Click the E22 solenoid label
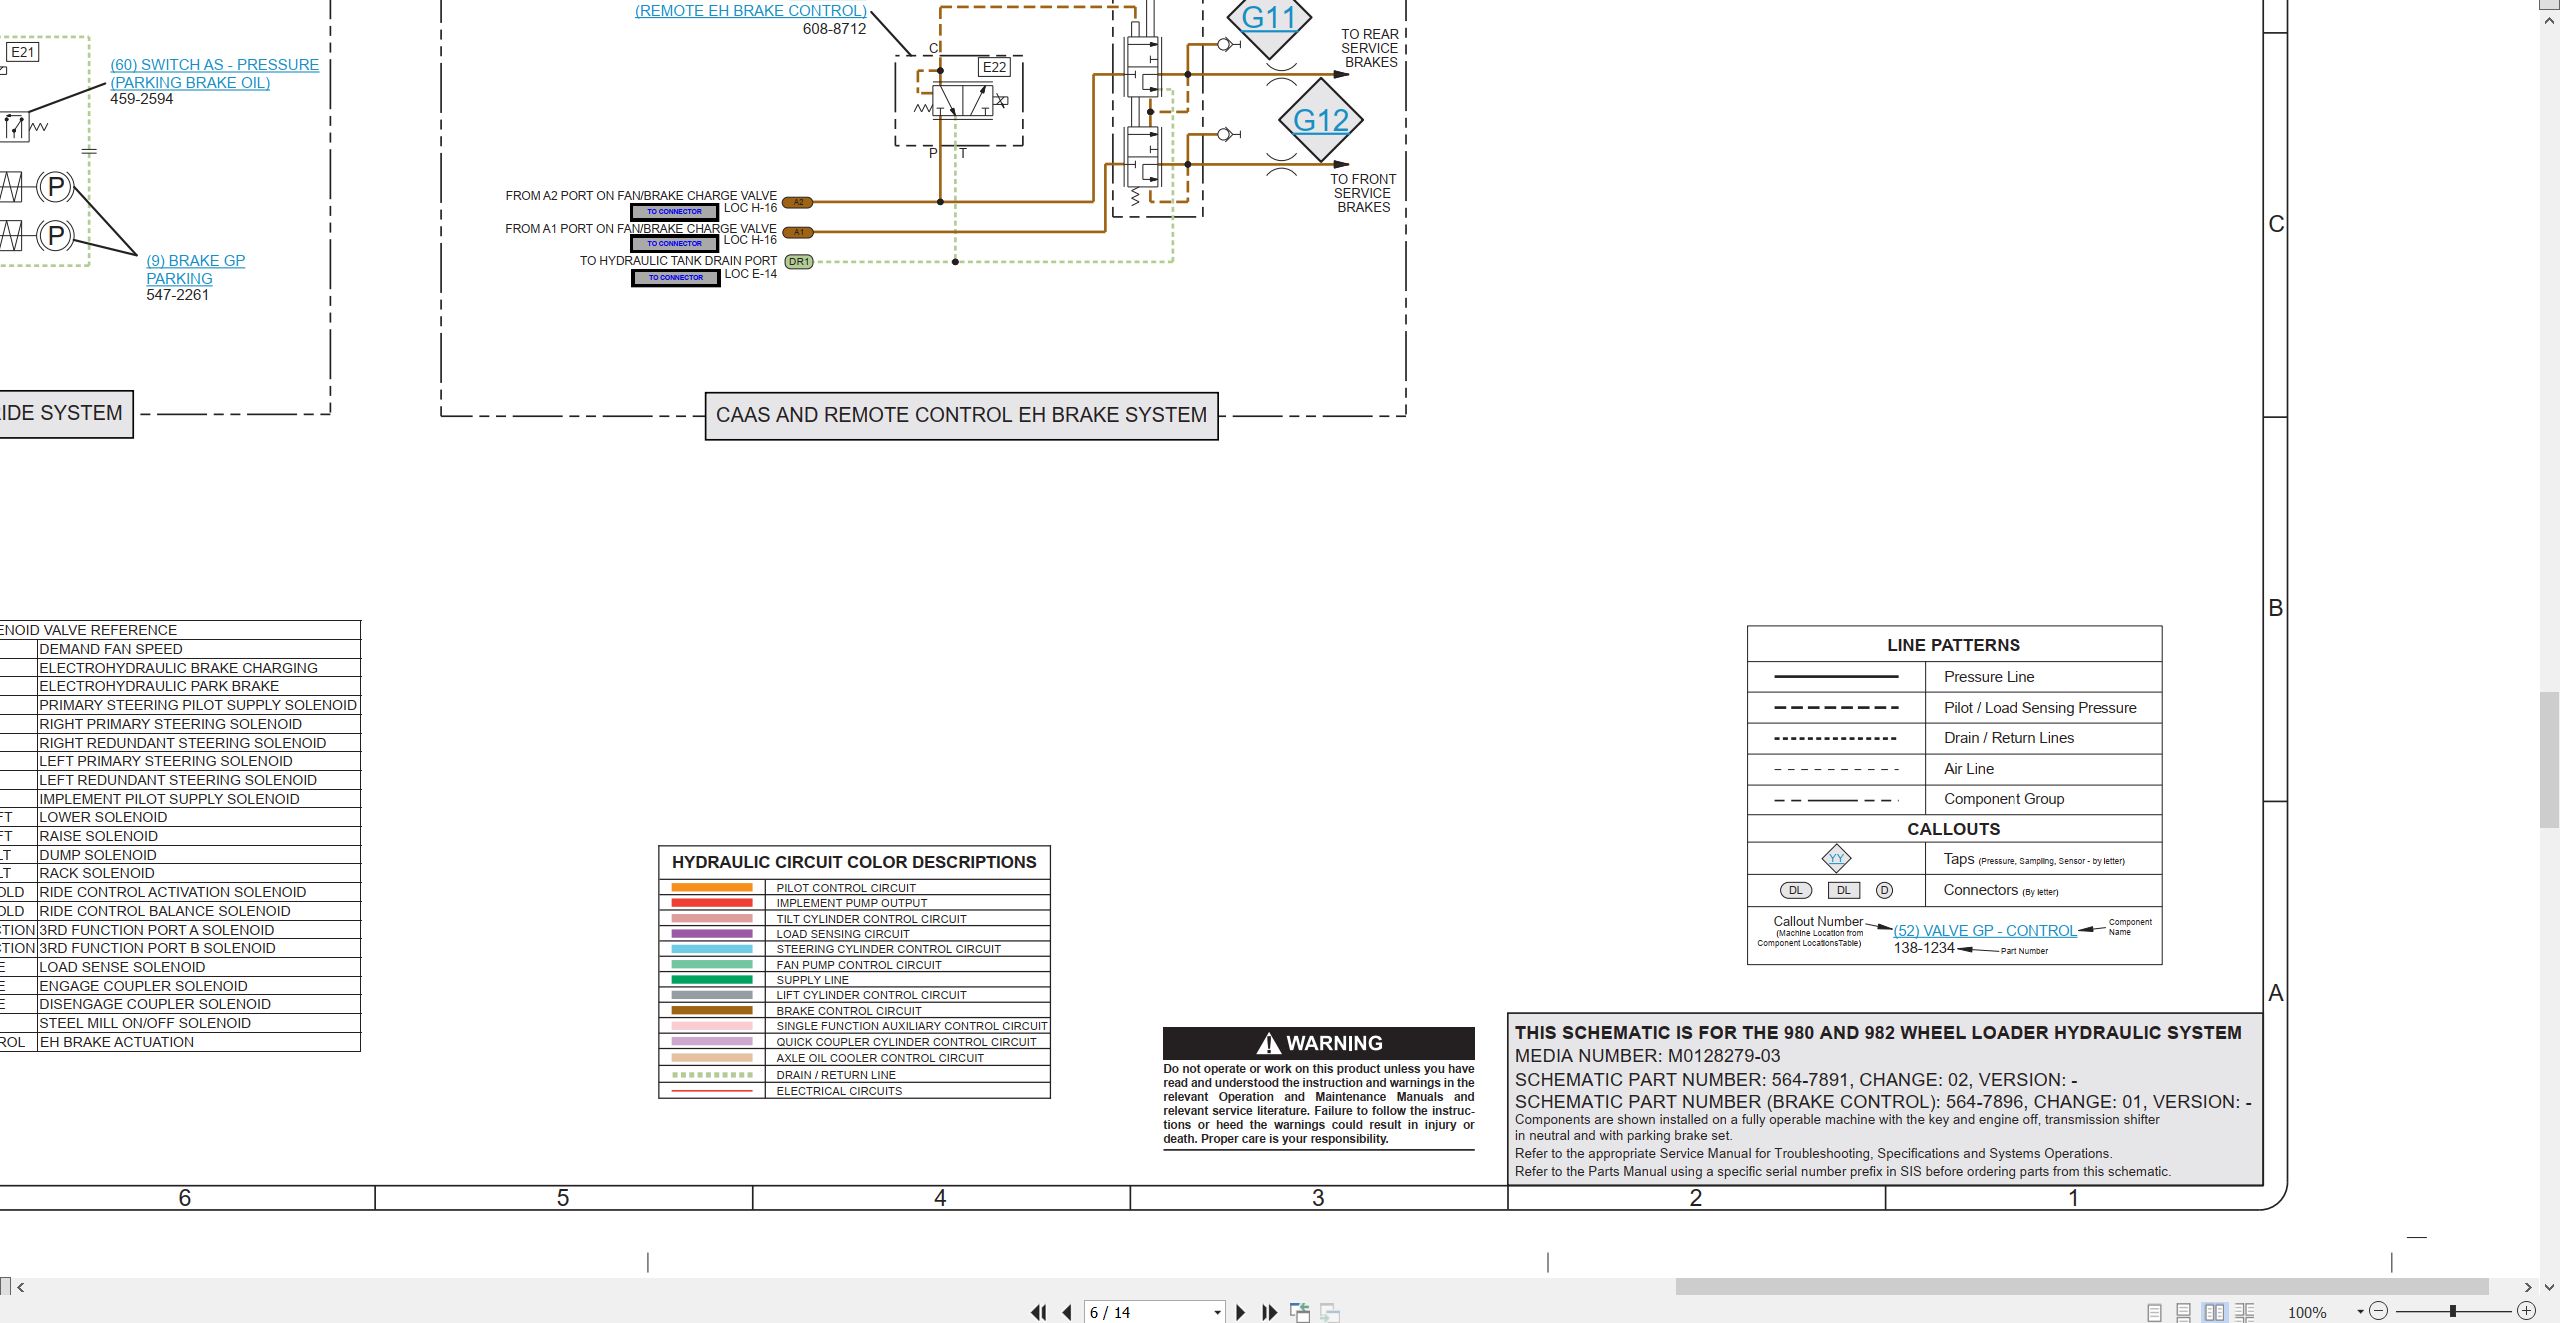The image size is (2560, 1323). click(994, 67)
